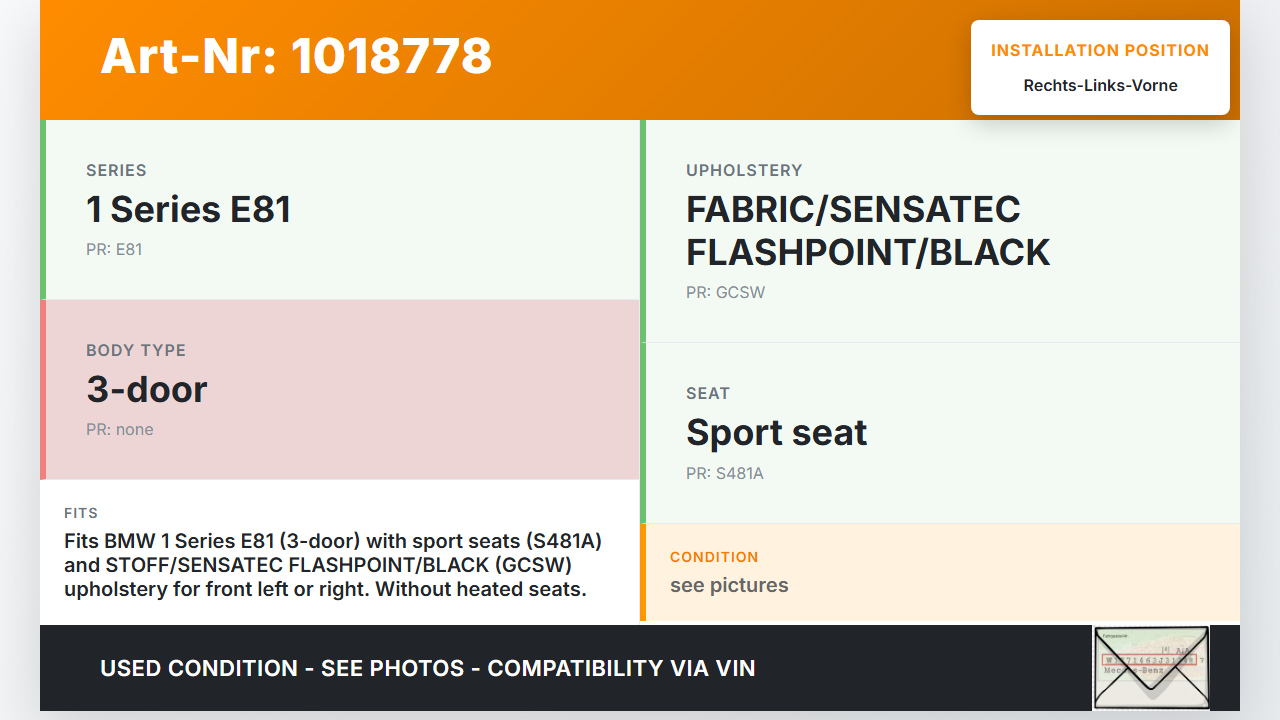Image resolution: width=1280 pixels, height=720 pixels.
Task: Click the Seat label
Action: [708, 393]
